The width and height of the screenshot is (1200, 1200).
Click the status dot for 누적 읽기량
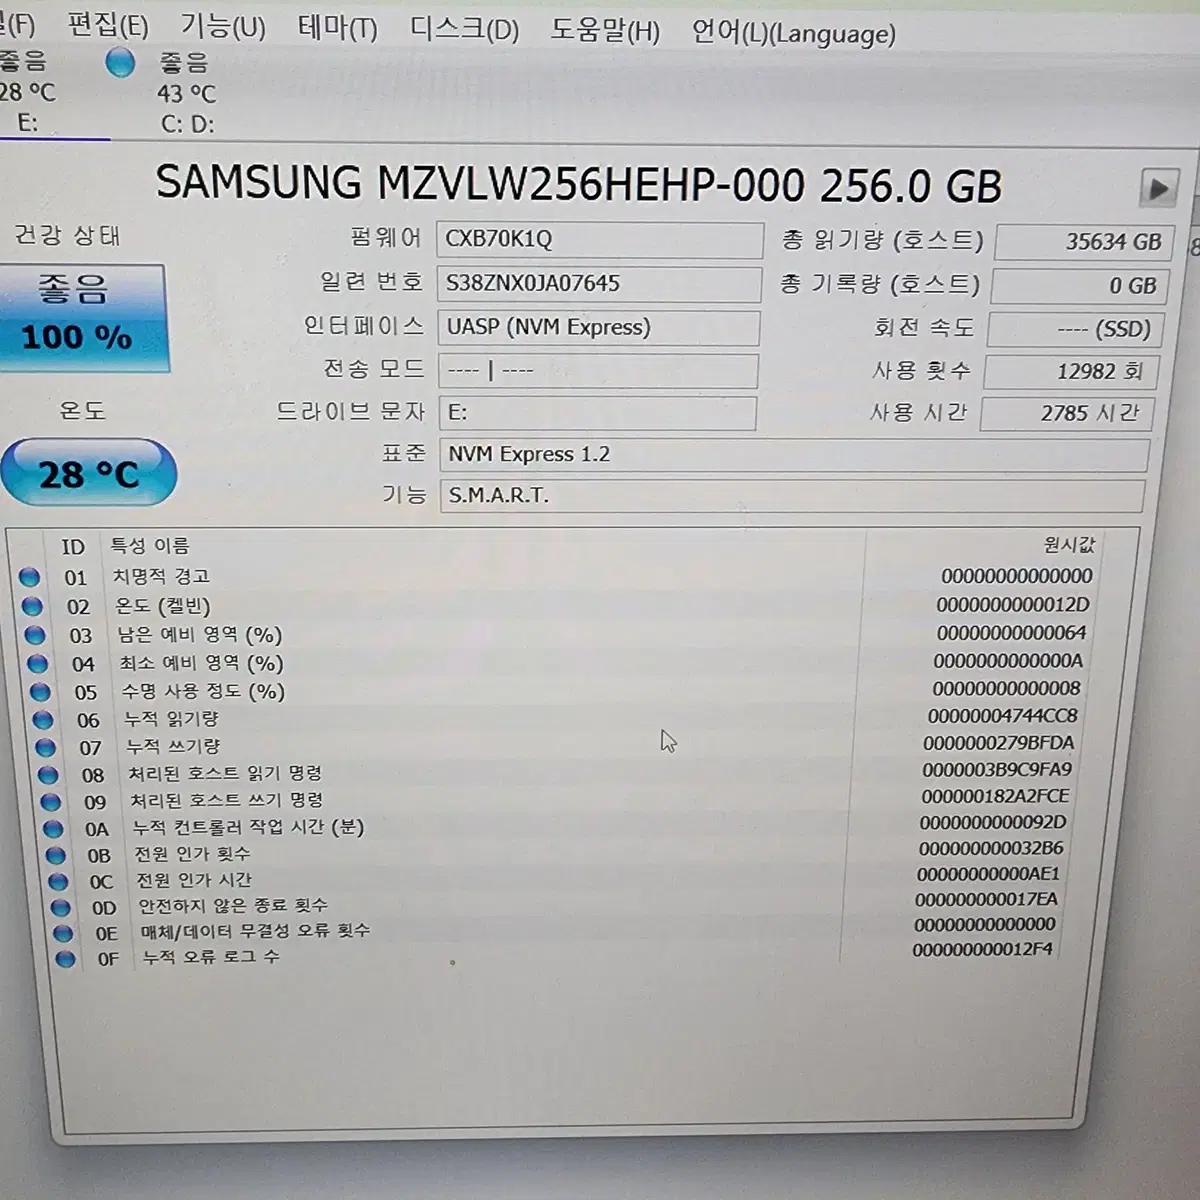coord(43,720)
